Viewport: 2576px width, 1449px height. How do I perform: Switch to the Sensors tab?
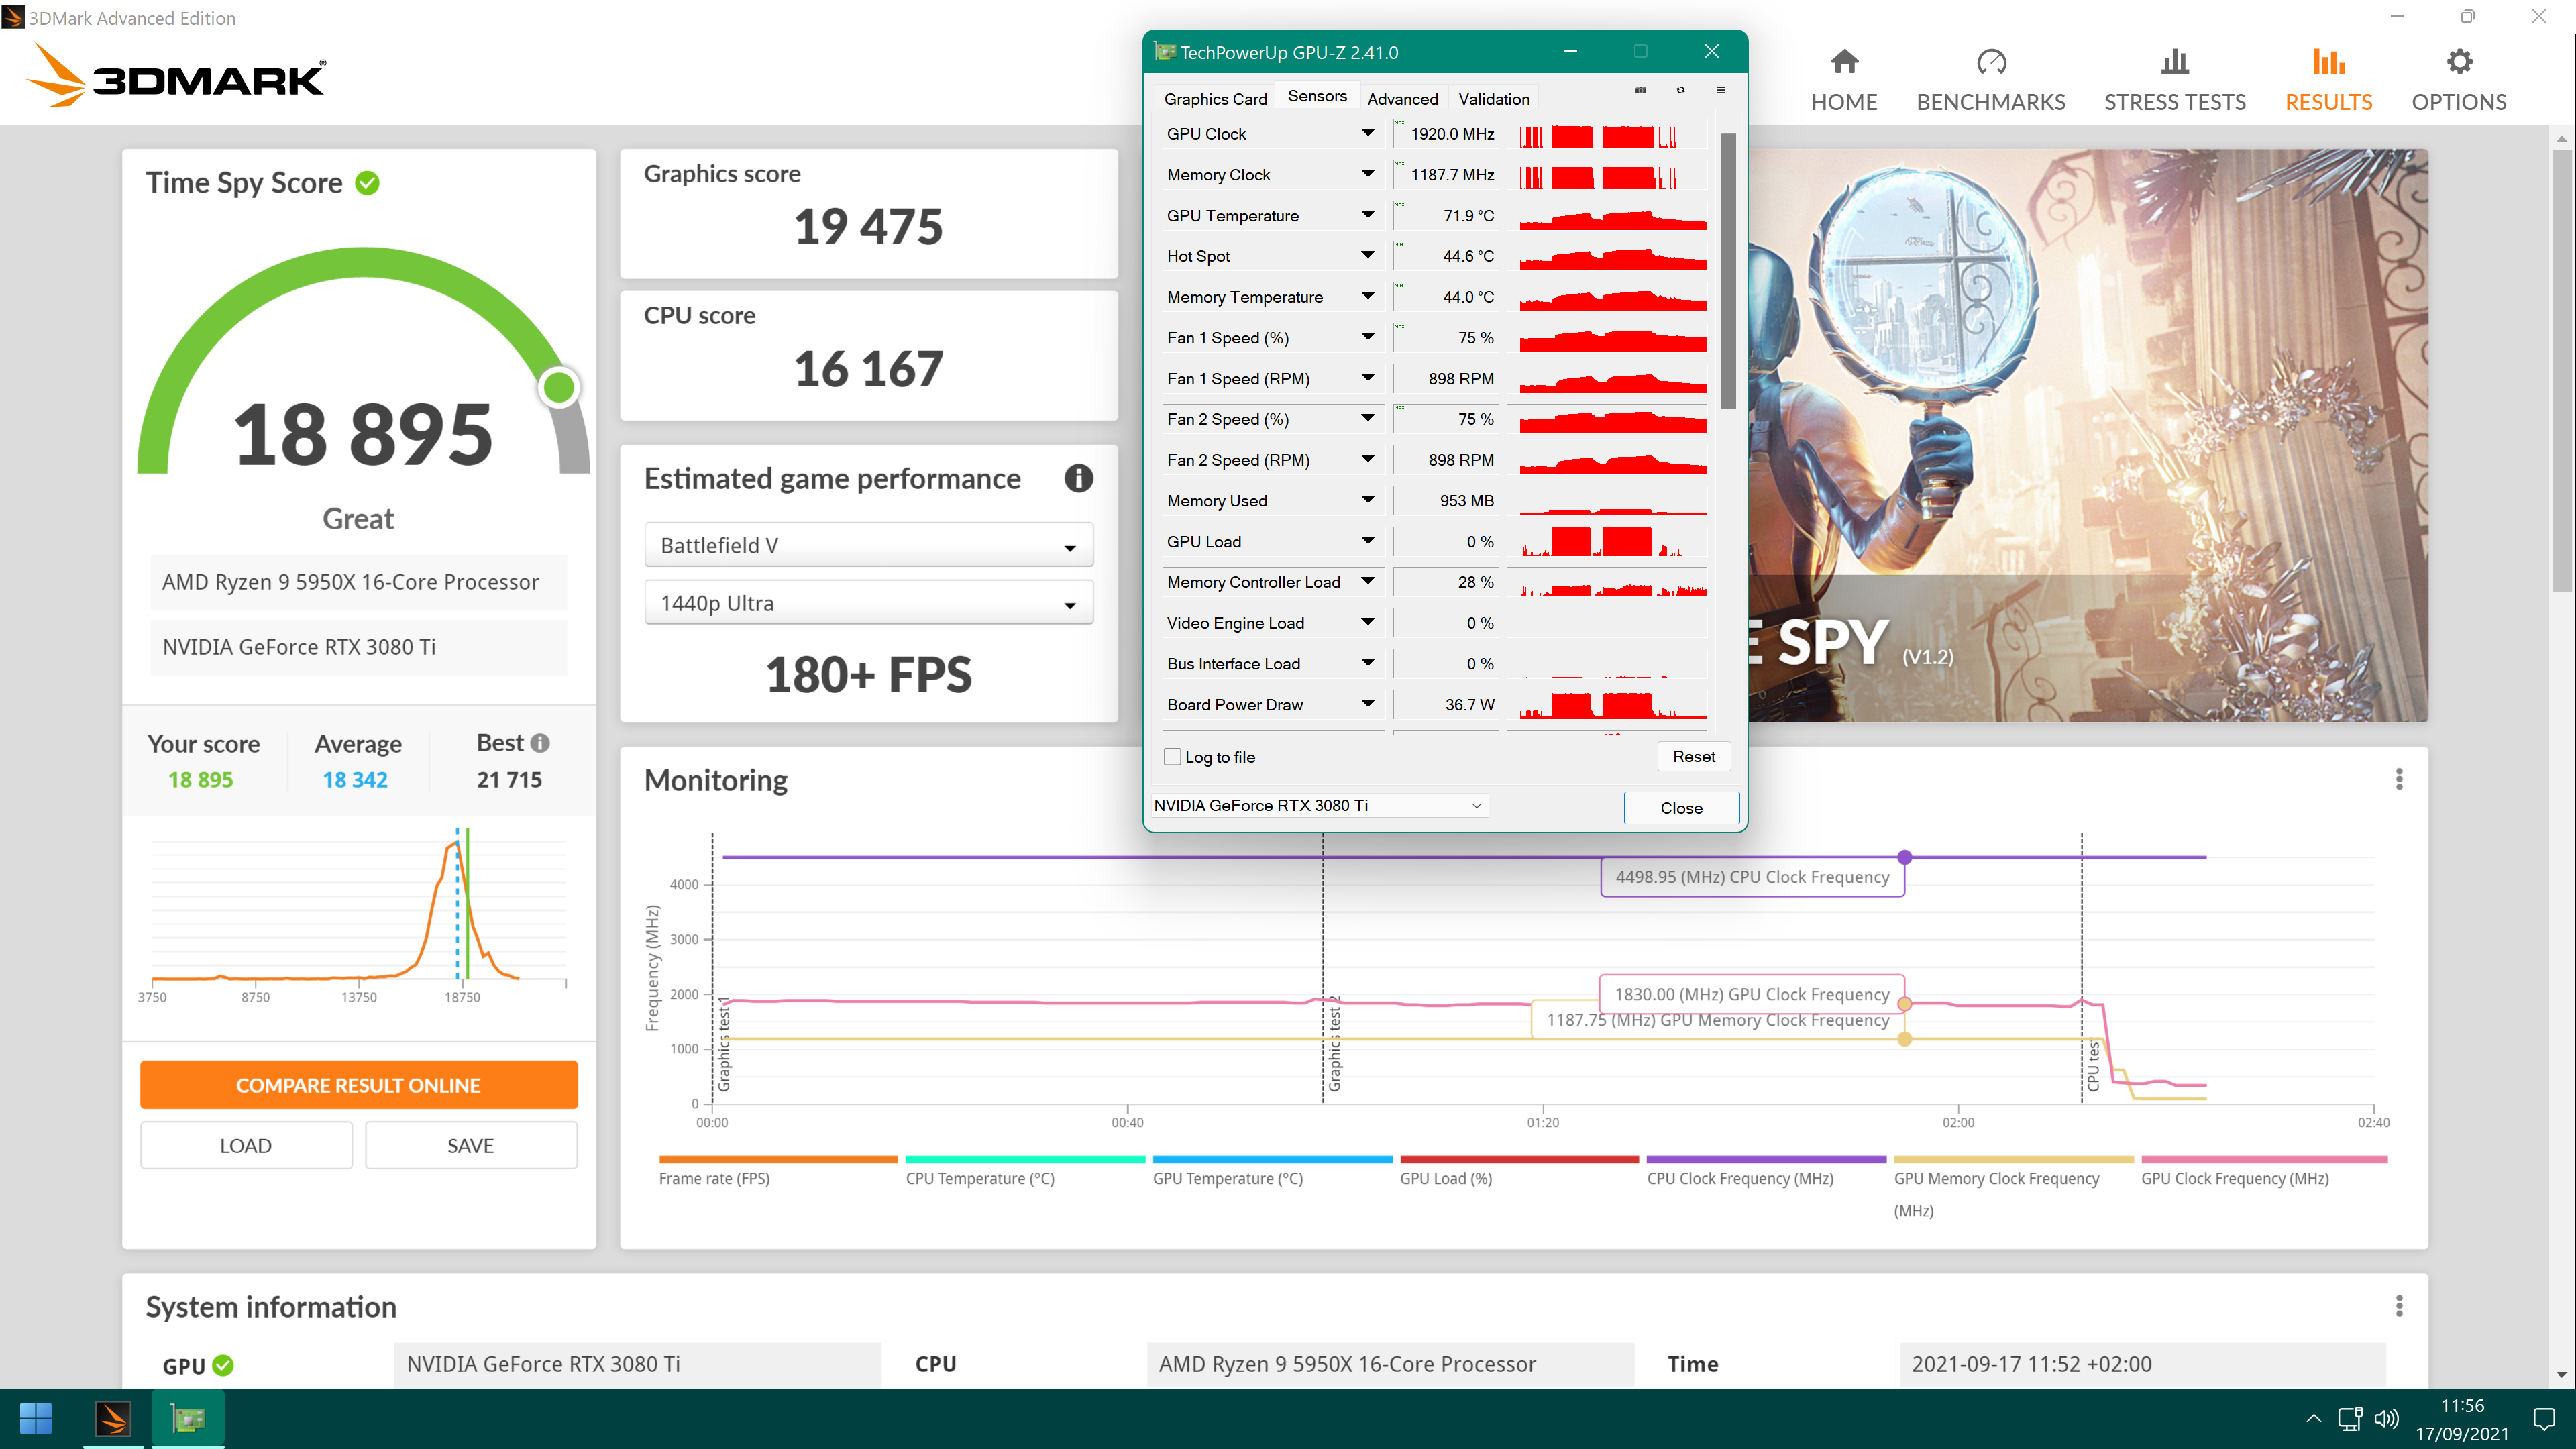(x=1317, y=96)
